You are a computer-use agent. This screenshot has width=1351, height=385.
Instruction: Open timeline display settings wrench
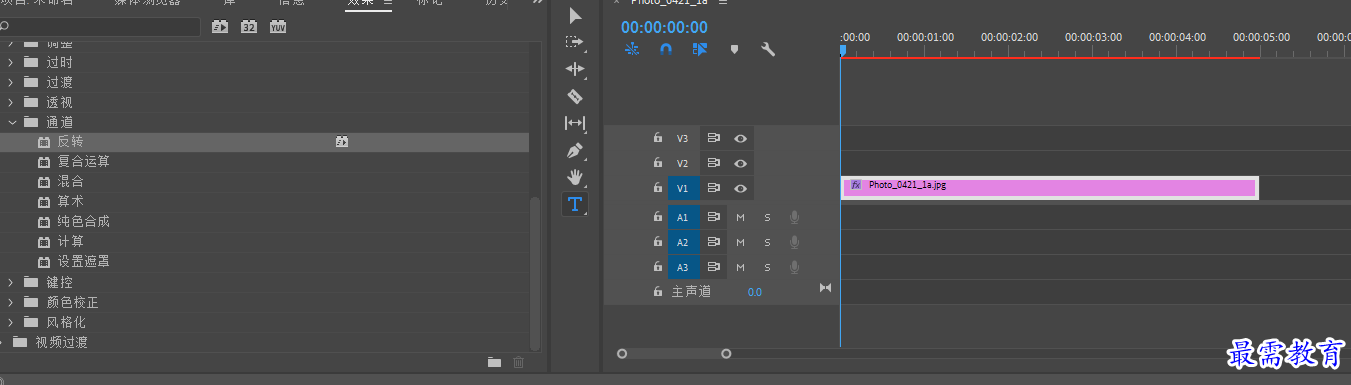tap(768, 48)
